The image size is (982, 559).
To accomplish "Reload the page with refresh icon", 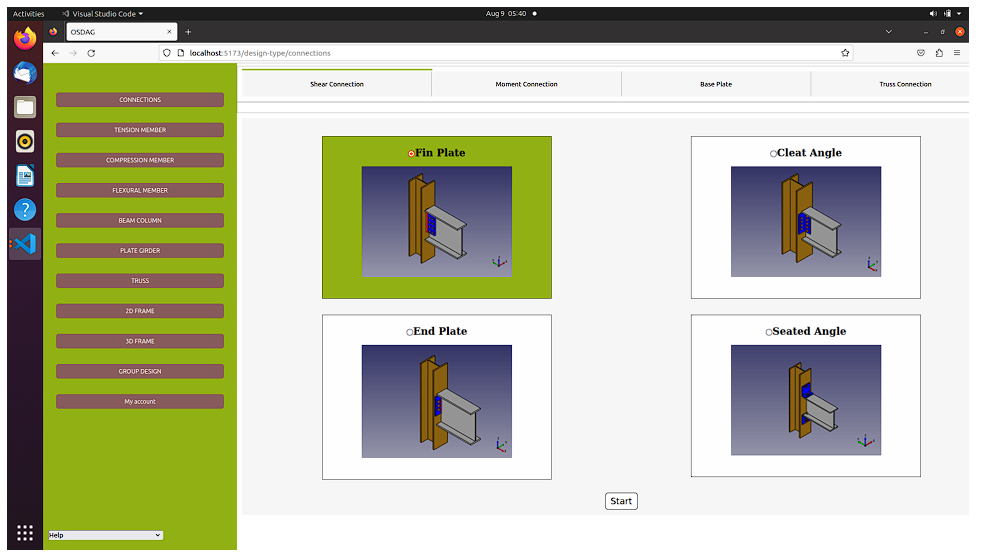I will tap(91, 53).
